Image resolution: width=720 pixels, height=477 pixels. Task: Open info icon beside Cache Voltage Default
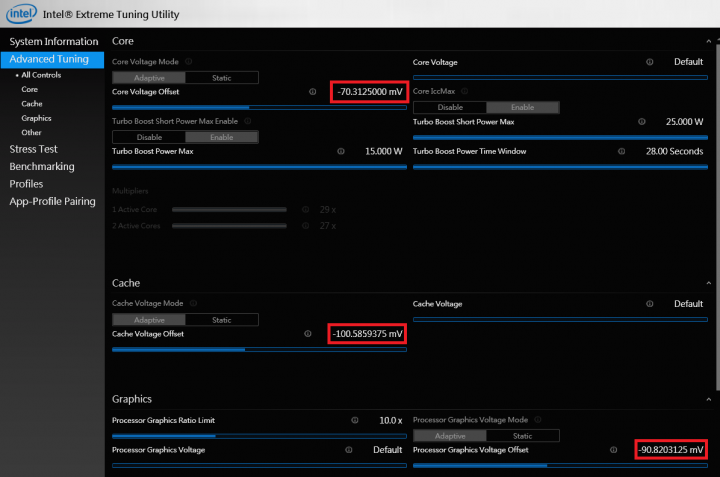click(x=650, y=304)
